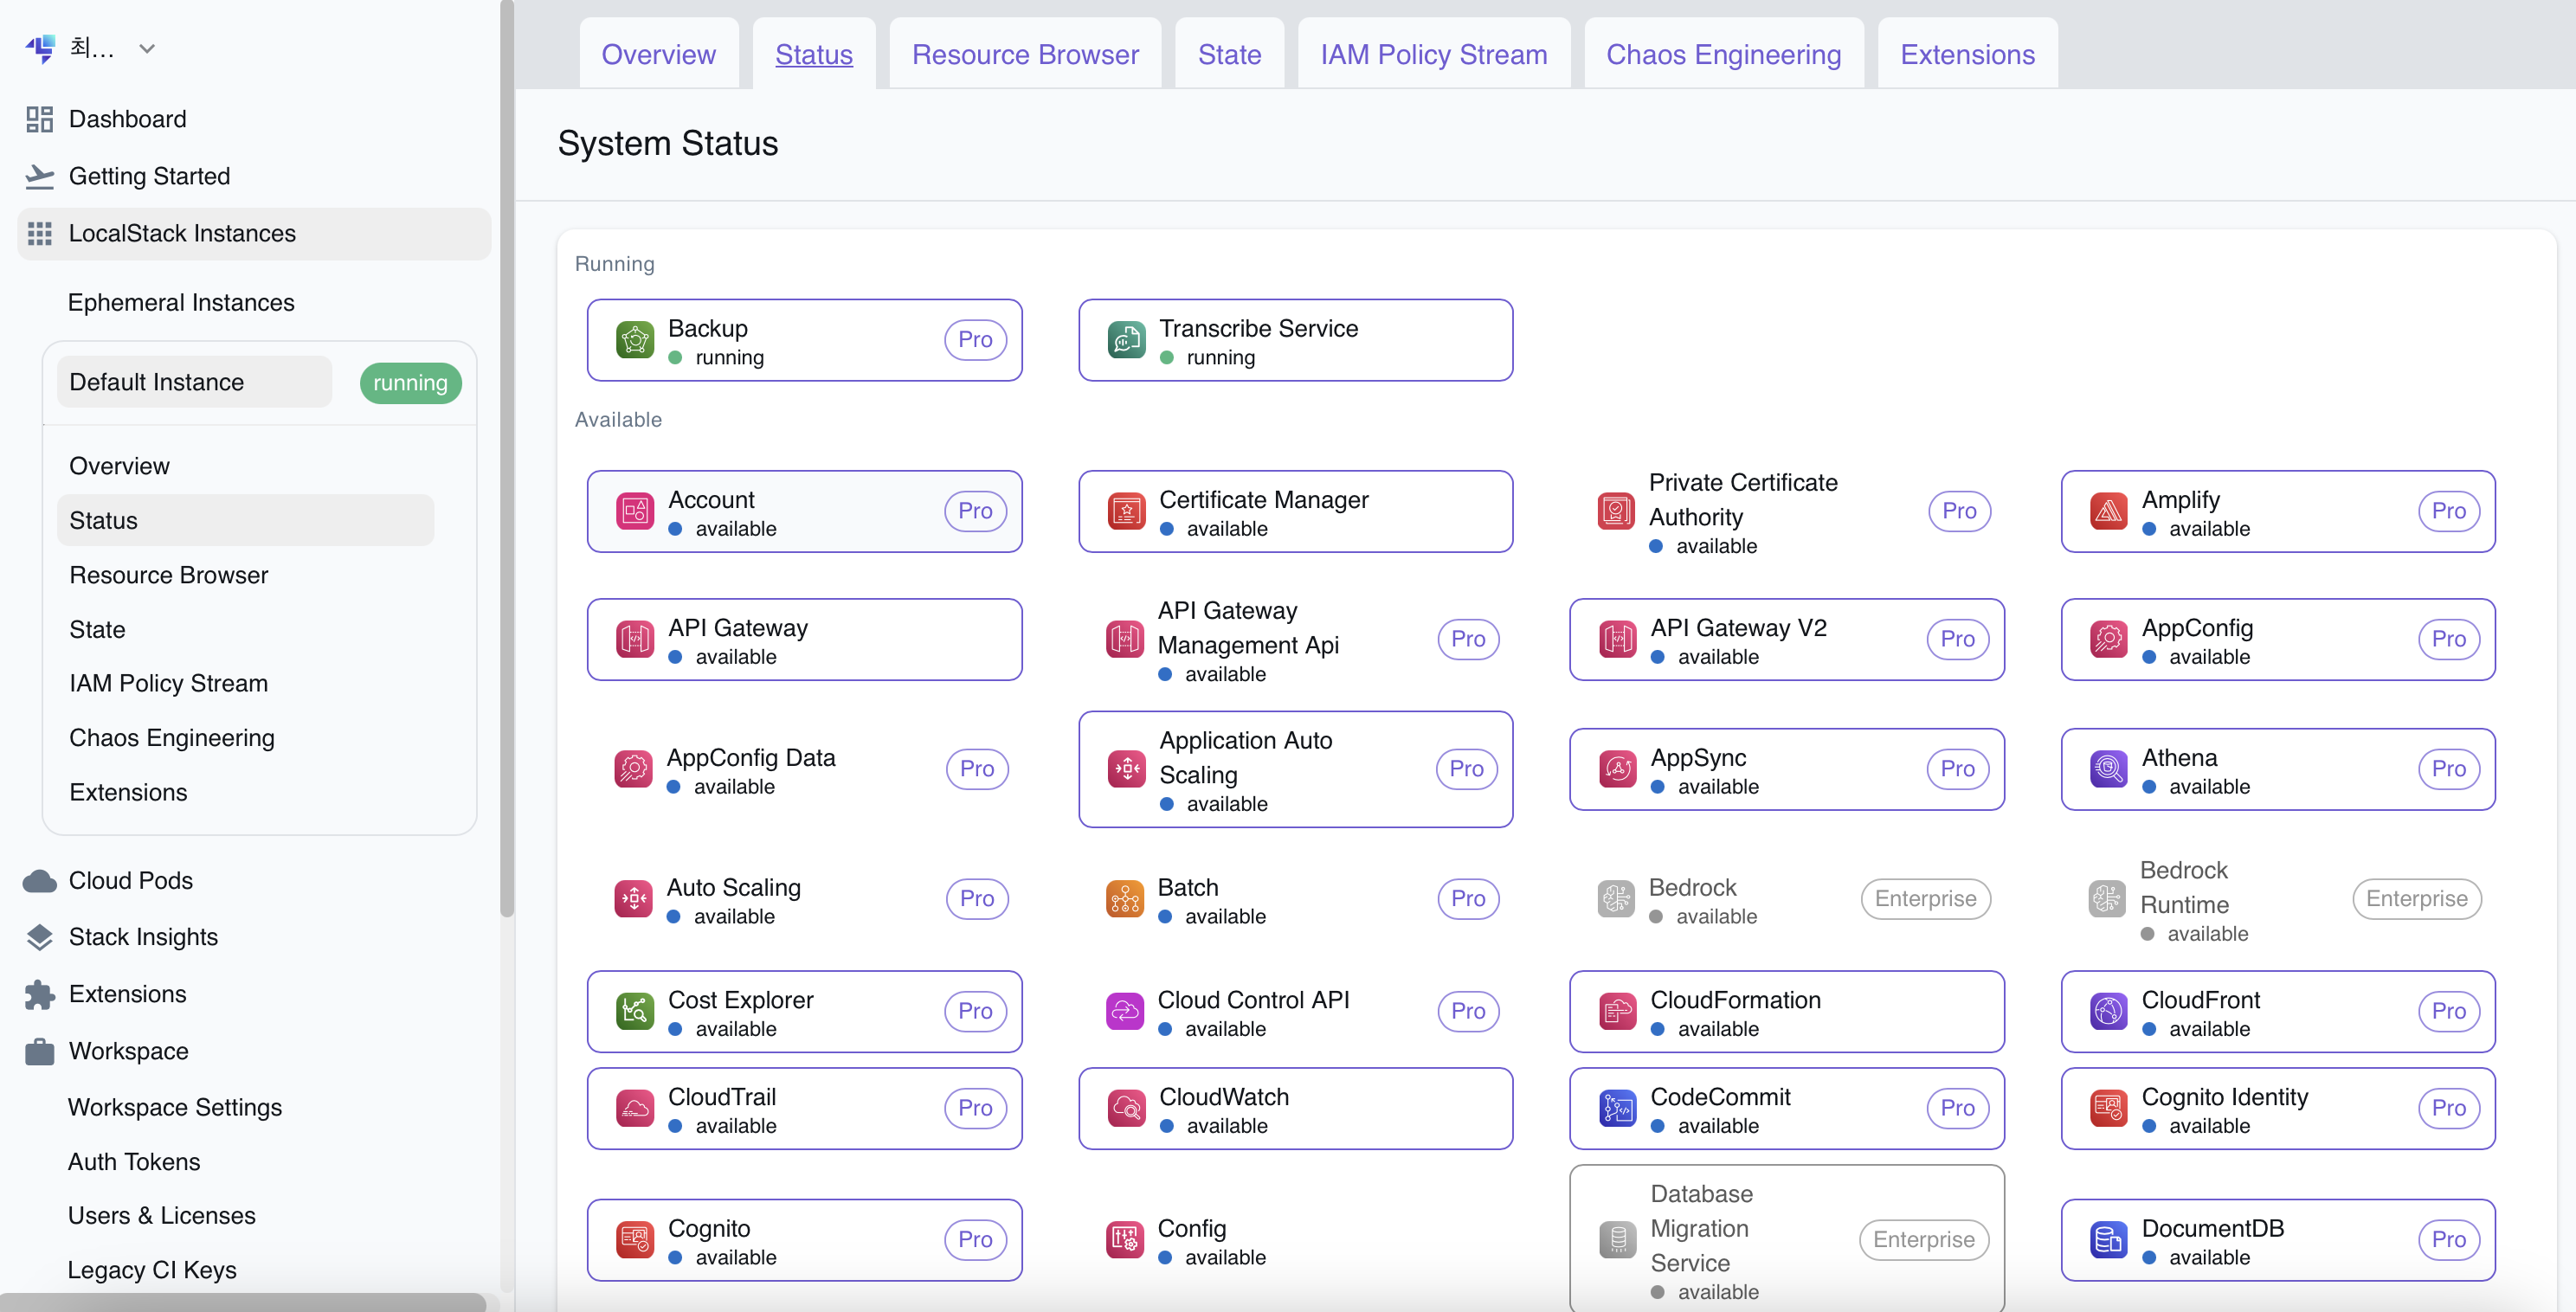Open the IAM Policy Stream tab
Screen dimensions: 2576x1312
point(1433,54)
